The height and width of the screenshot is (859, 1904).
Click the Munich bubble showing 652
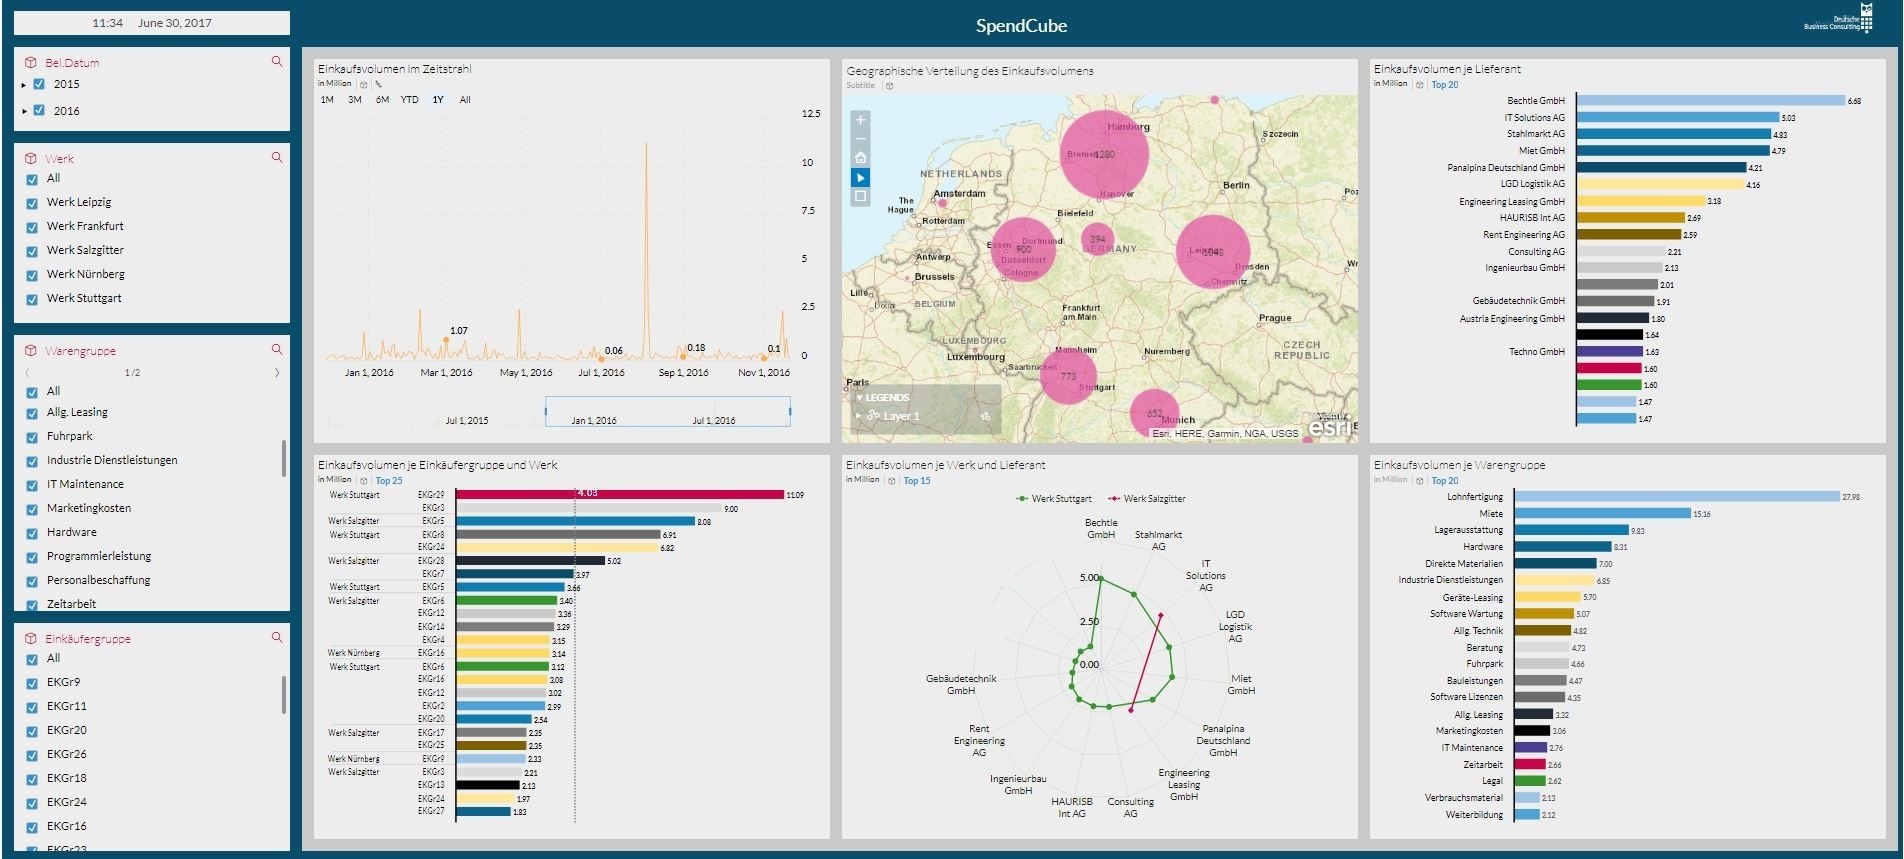point(1155,413)
